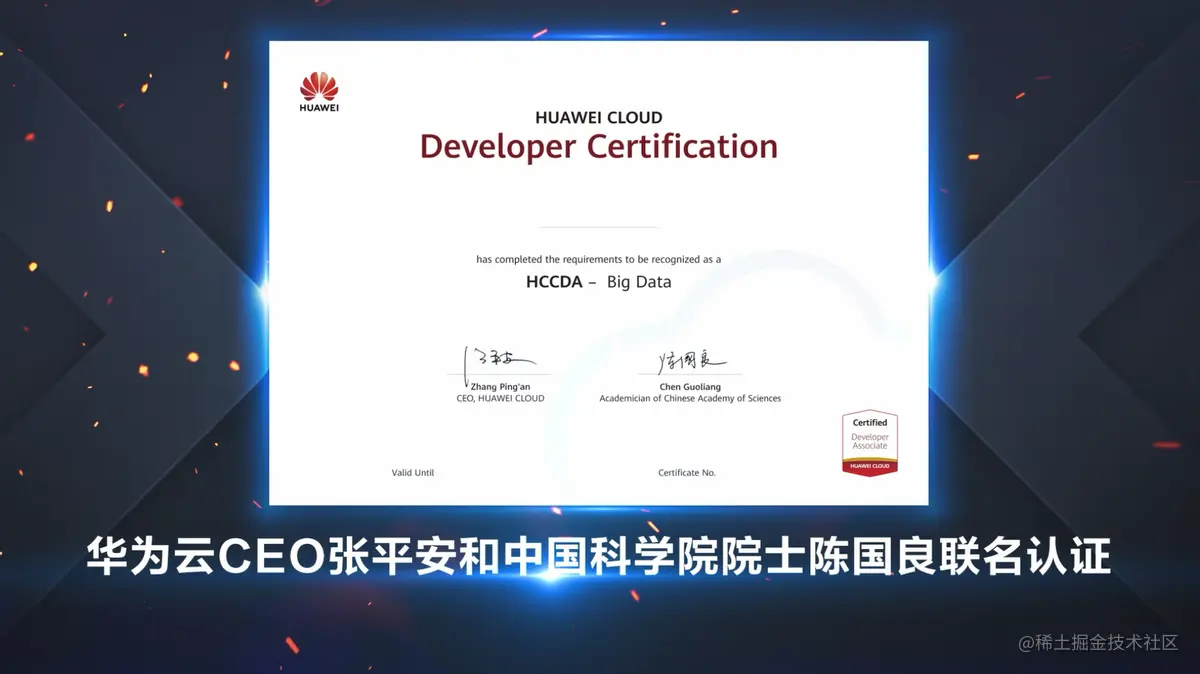Click the "HUAWEI CLOUD" heading text
The height and width of the screenshot is (674, 1200).
coord(599,117)
